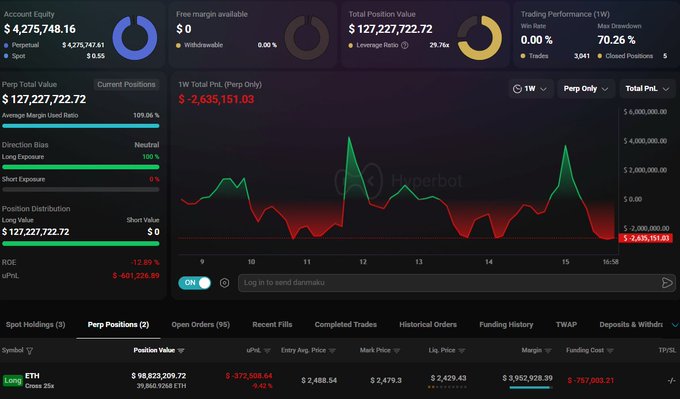Screen dimensions: 680x399
Task: Click ETH entry price $2,488.54
Action: coord(319,380)
